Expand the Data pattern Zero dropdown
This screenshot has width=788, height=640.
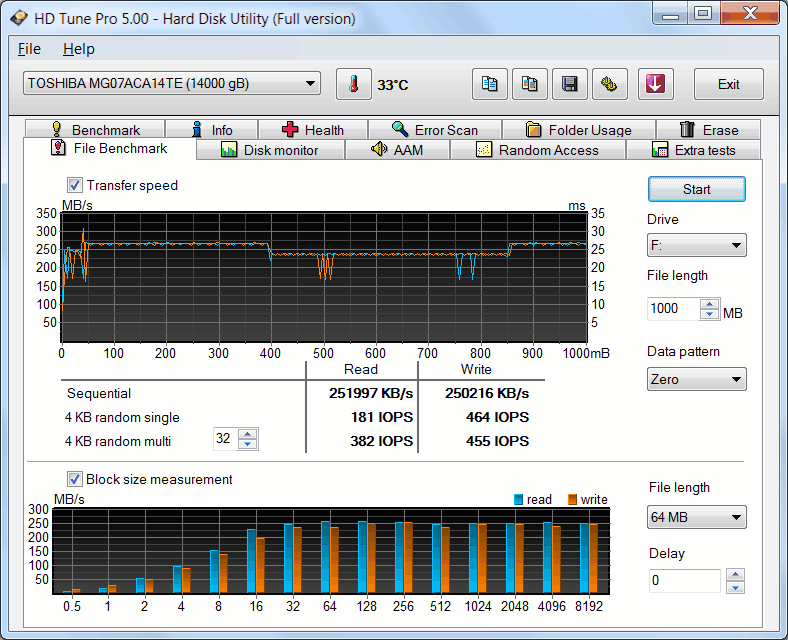click(696, 379)
